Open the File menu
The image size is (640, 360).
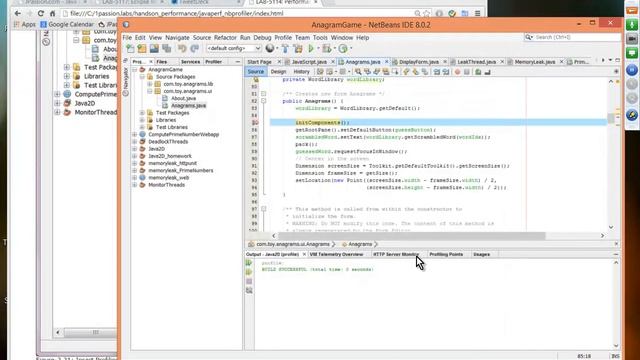[x=127, y=38]
